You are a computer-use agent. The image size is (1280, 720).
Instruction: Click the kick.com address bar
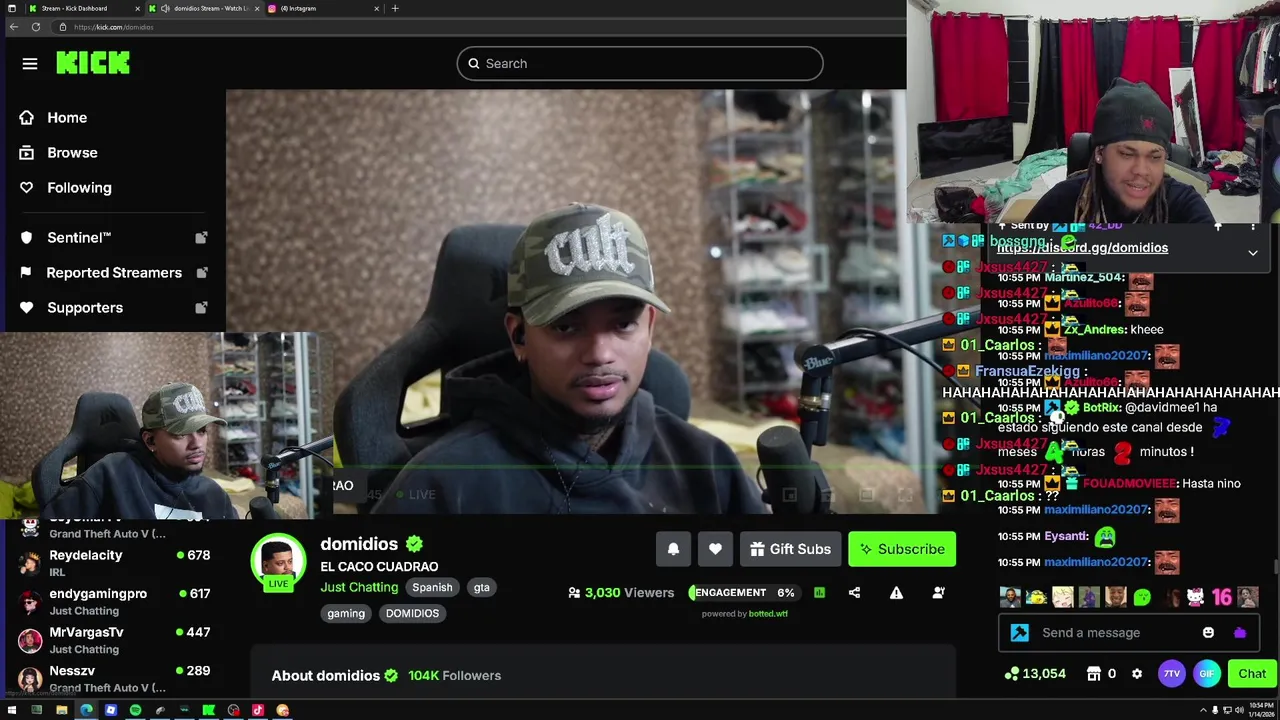(480, 27)
